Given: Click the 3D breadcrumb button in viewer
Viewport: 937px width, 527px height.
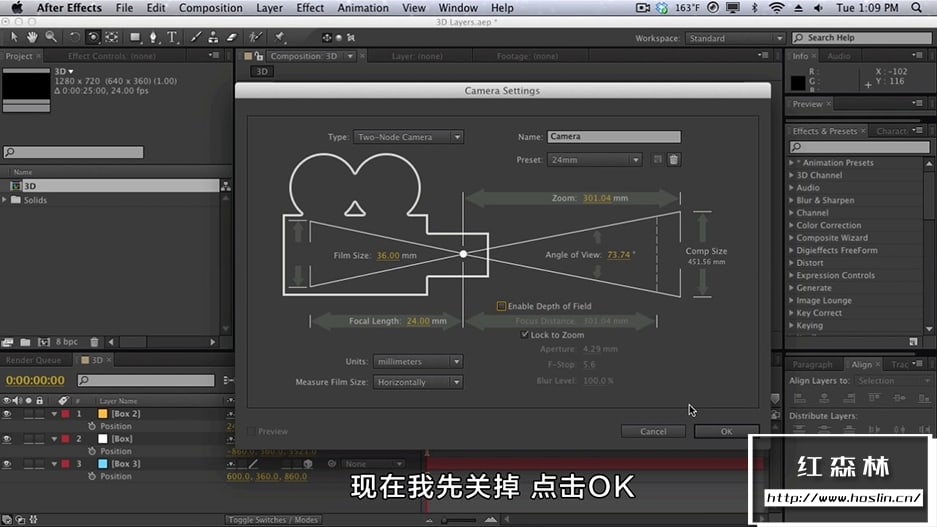Looking at the screenshot, I should (x=262, y=72).
